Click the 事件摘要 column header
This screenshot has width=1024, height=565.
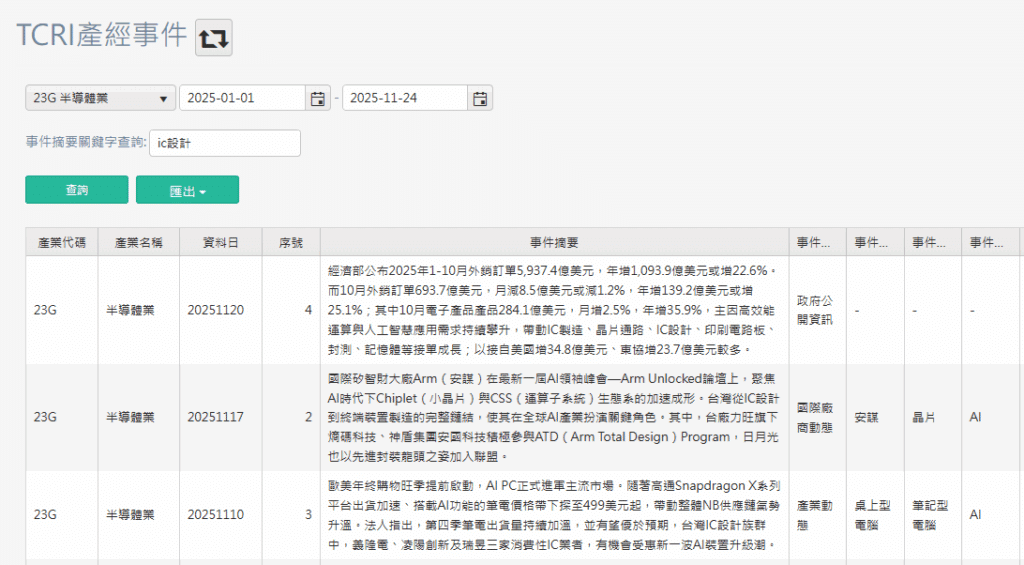click(554, 242)
